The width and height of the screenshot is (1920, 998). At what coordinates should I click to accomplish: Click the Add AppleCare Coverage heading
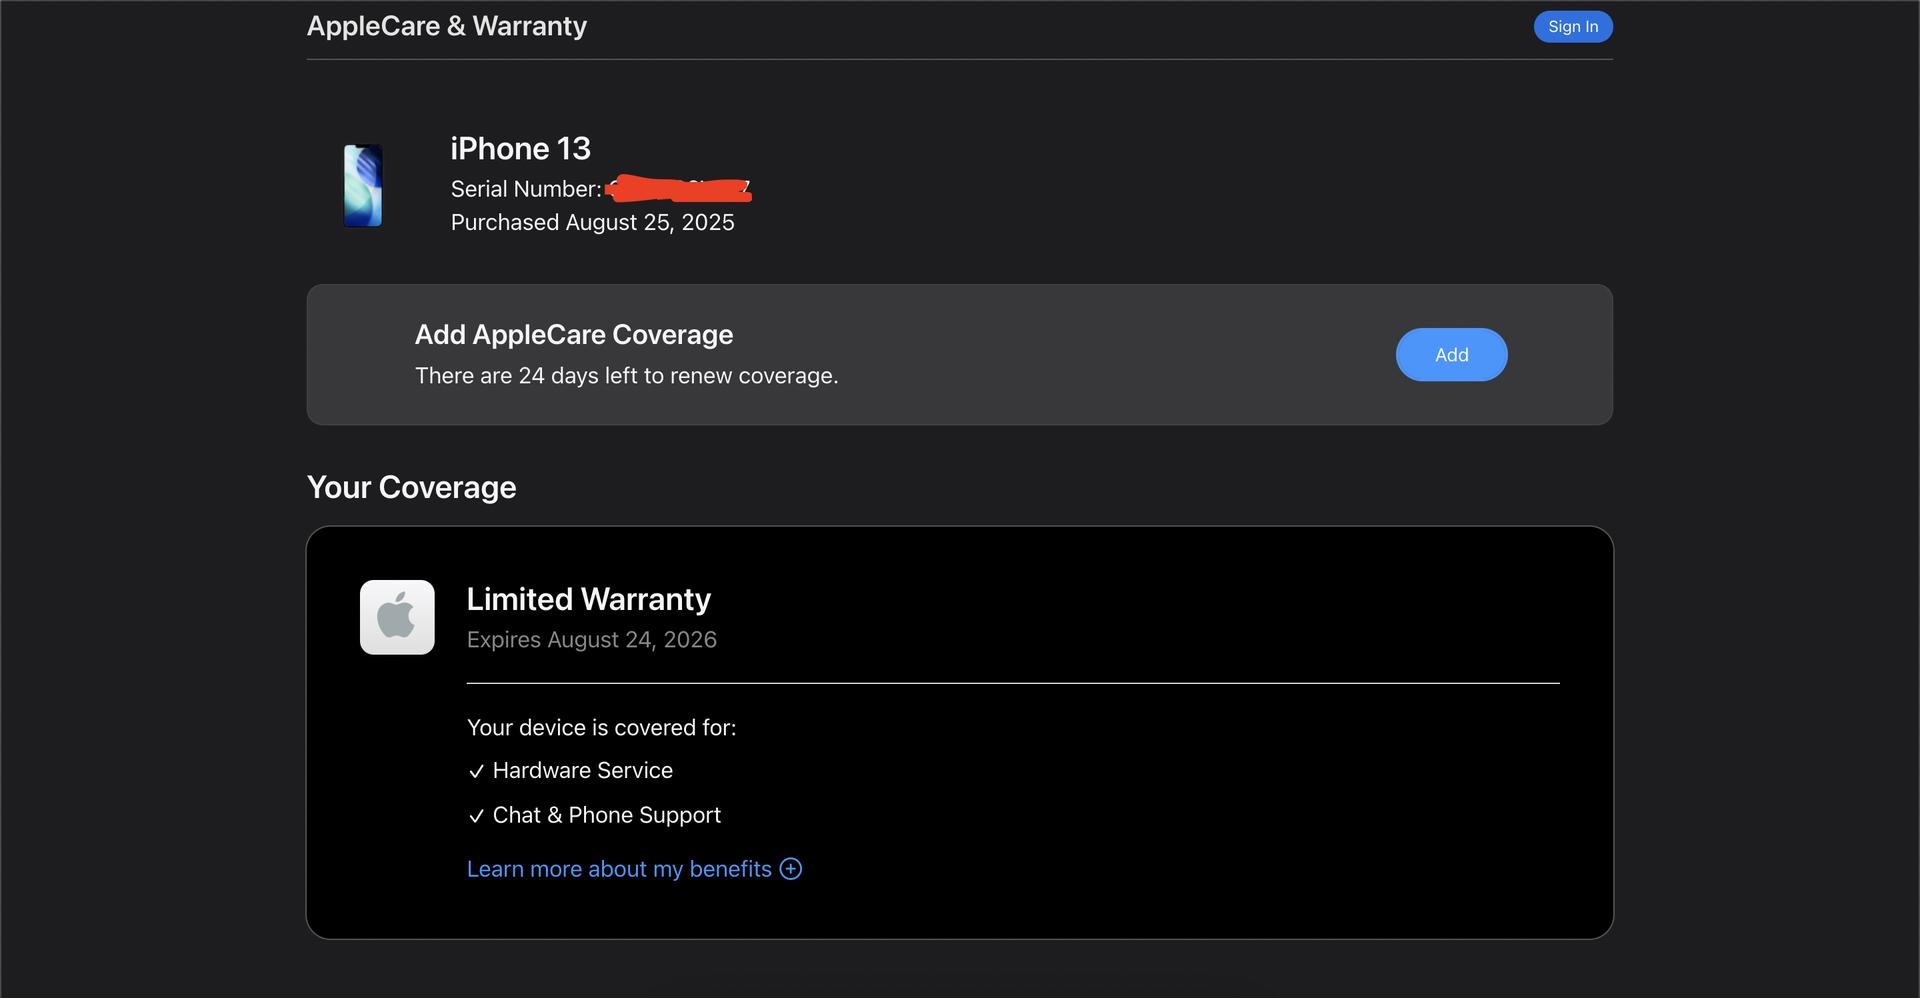573,335
